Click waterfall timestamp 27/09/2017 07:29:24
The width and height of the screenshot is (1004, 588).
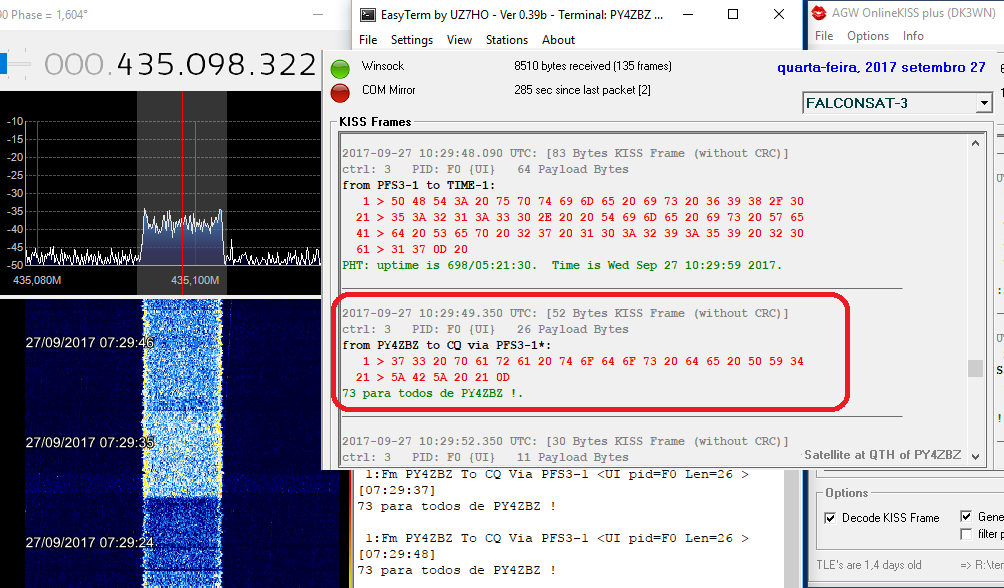pyautogui.click(x=90, y=543)
